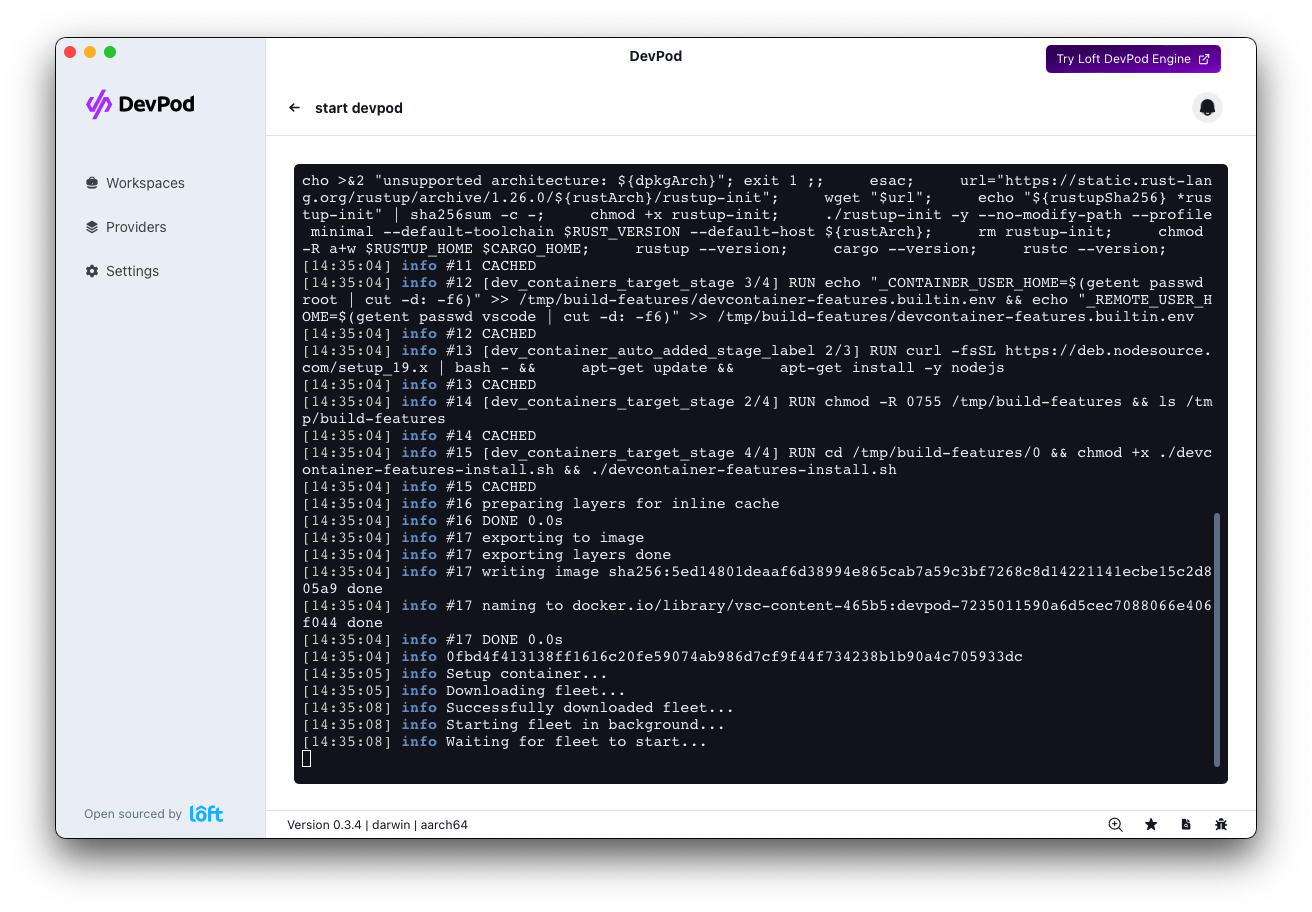1312x912 pixels.
Task: Report a bug via the bug icon
Action: (x=1221, y=824)
